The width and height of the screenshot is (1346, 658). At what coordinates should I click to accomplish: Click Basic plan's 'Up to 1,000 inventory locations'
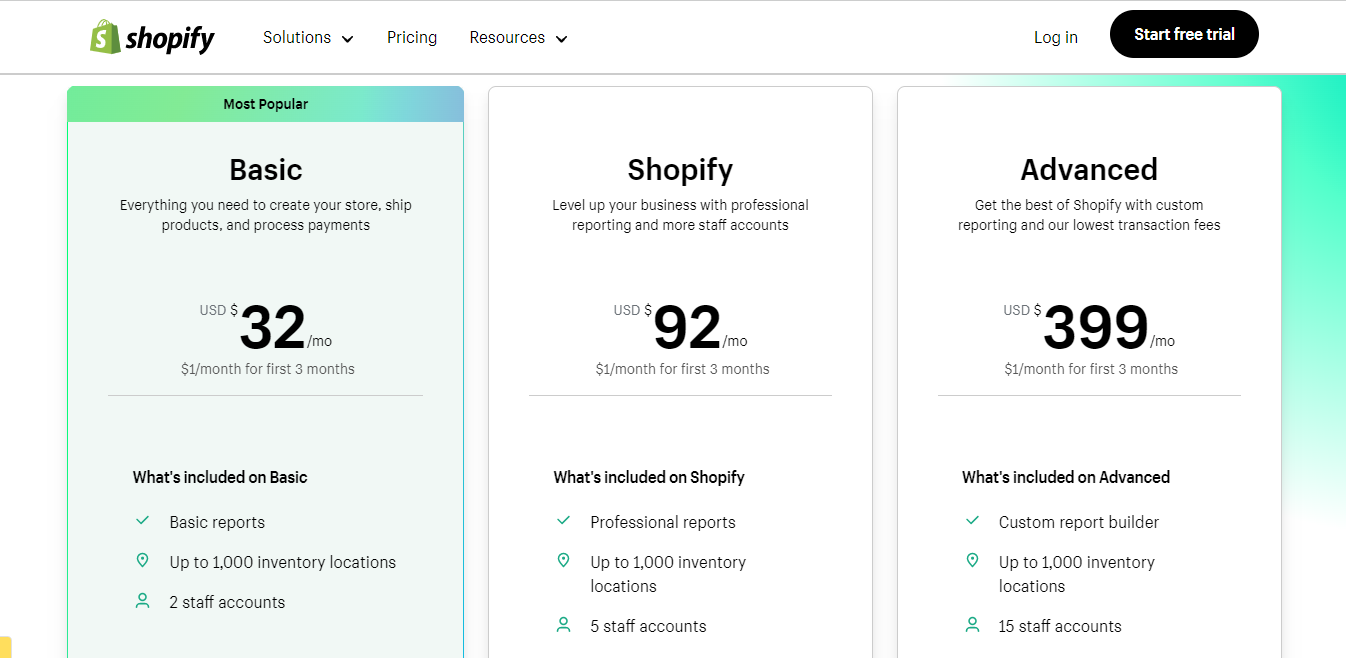[283, 562]
